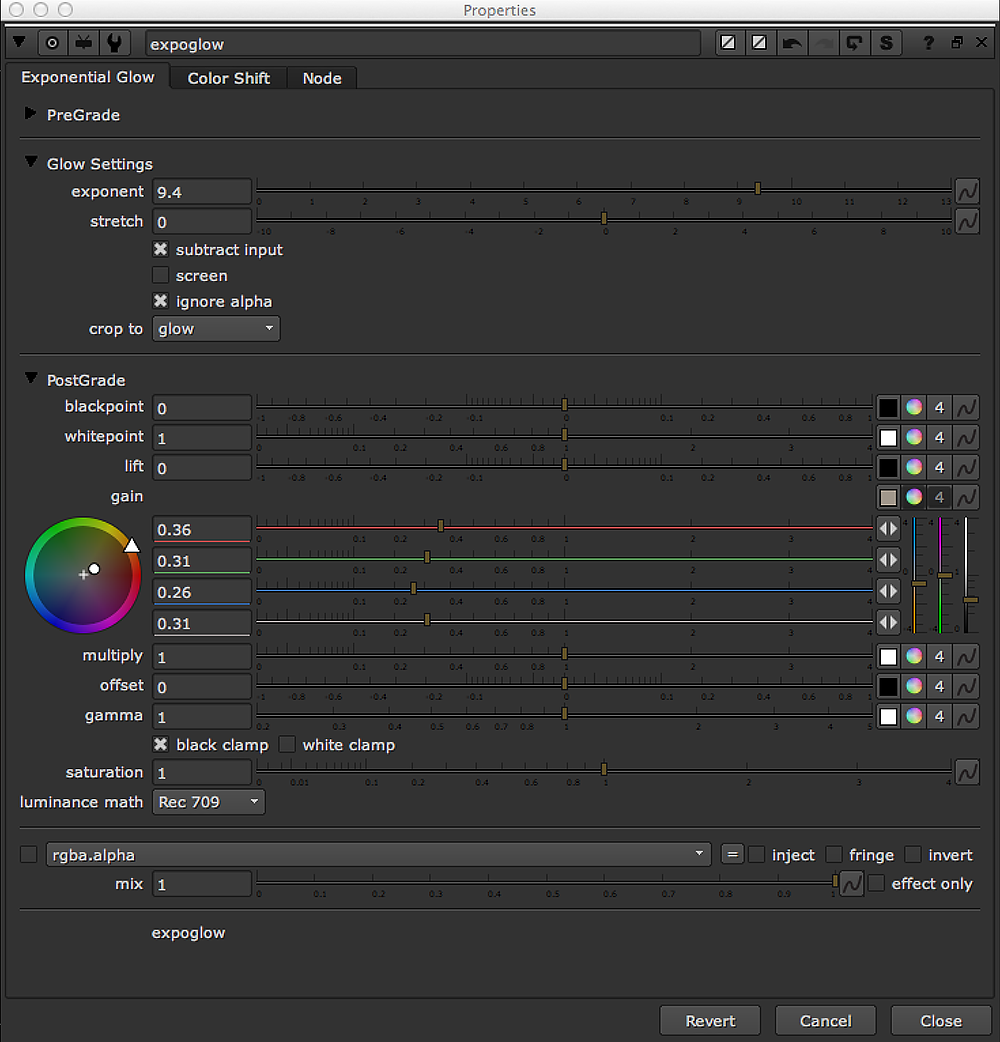Image resolution: width=1000 pixels, height=1042 pixels.
Task: Click the wrench icon beside the node name
Action: tap(114, 43)
